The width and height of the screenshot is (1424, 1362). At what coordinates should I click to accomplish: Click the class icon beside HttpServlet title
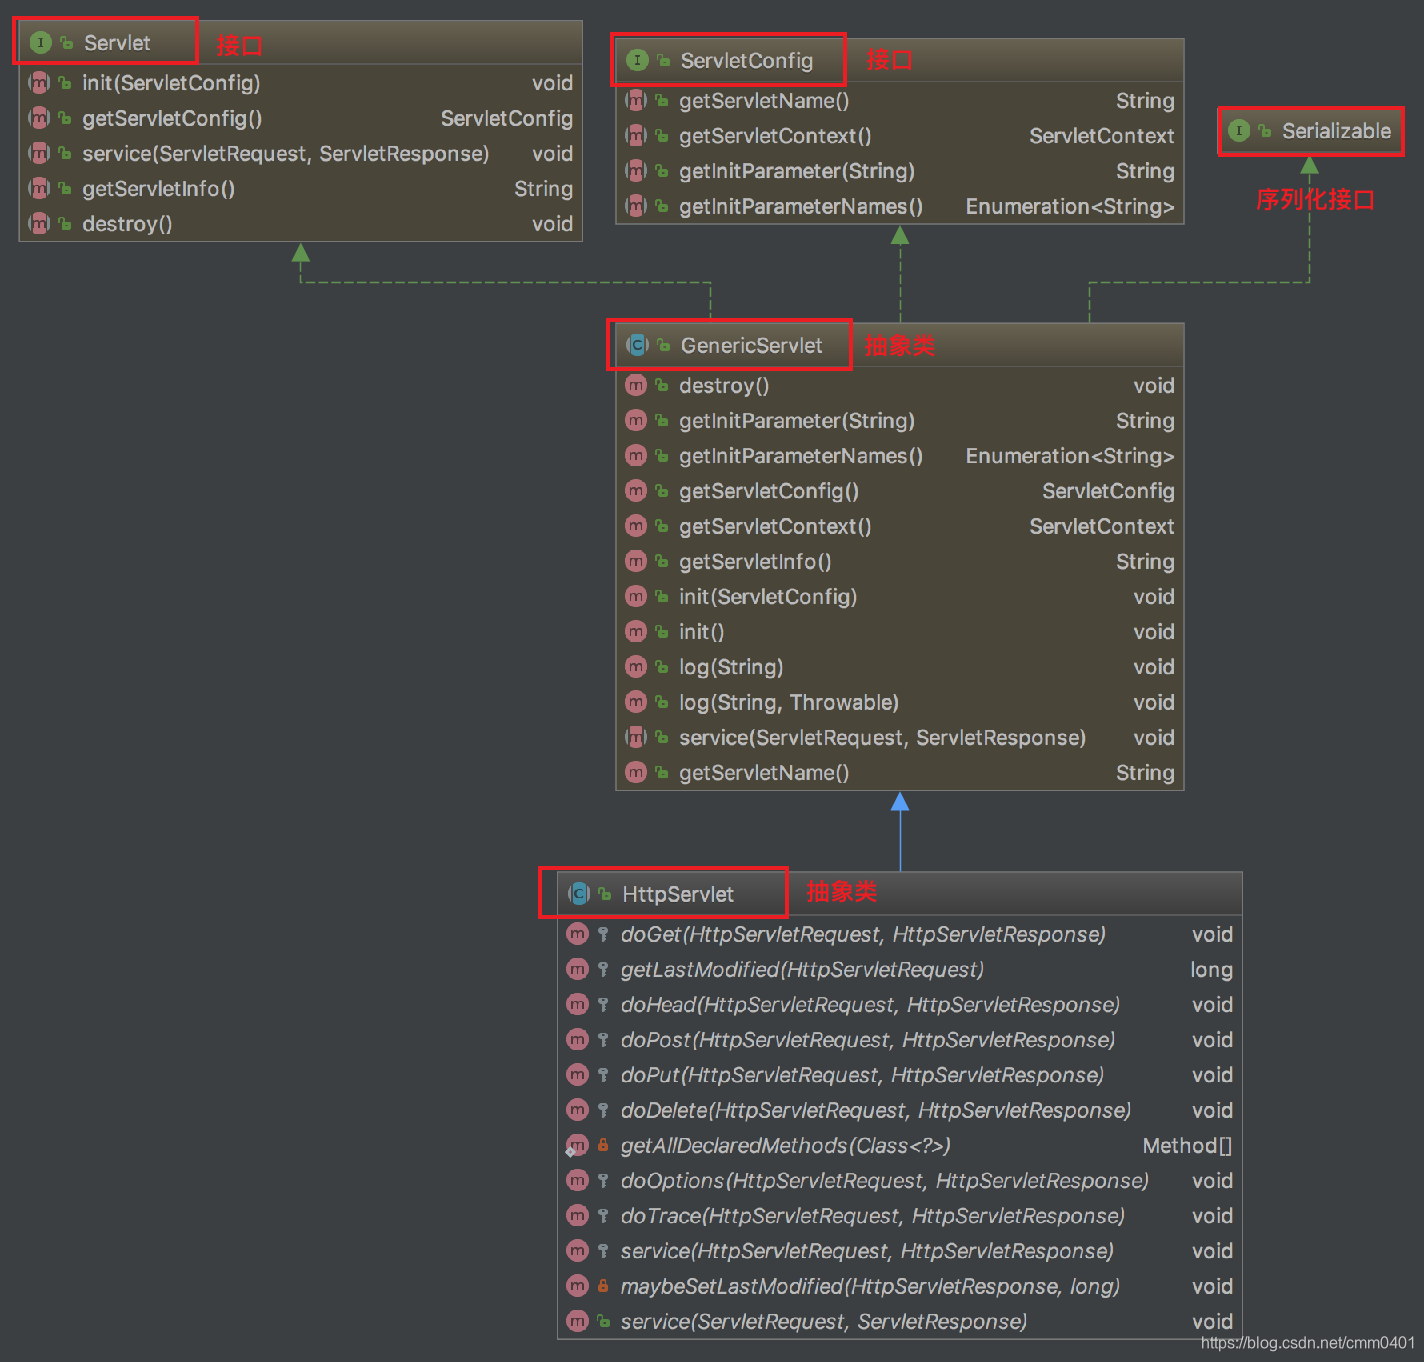[x=579, y=894]
